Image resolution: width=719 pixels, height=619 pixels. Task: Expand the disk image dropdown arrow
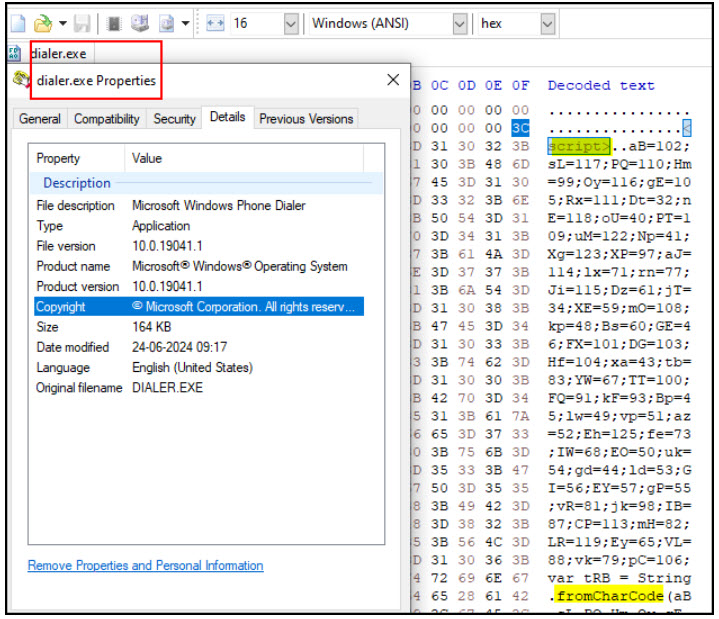(185, 23)
